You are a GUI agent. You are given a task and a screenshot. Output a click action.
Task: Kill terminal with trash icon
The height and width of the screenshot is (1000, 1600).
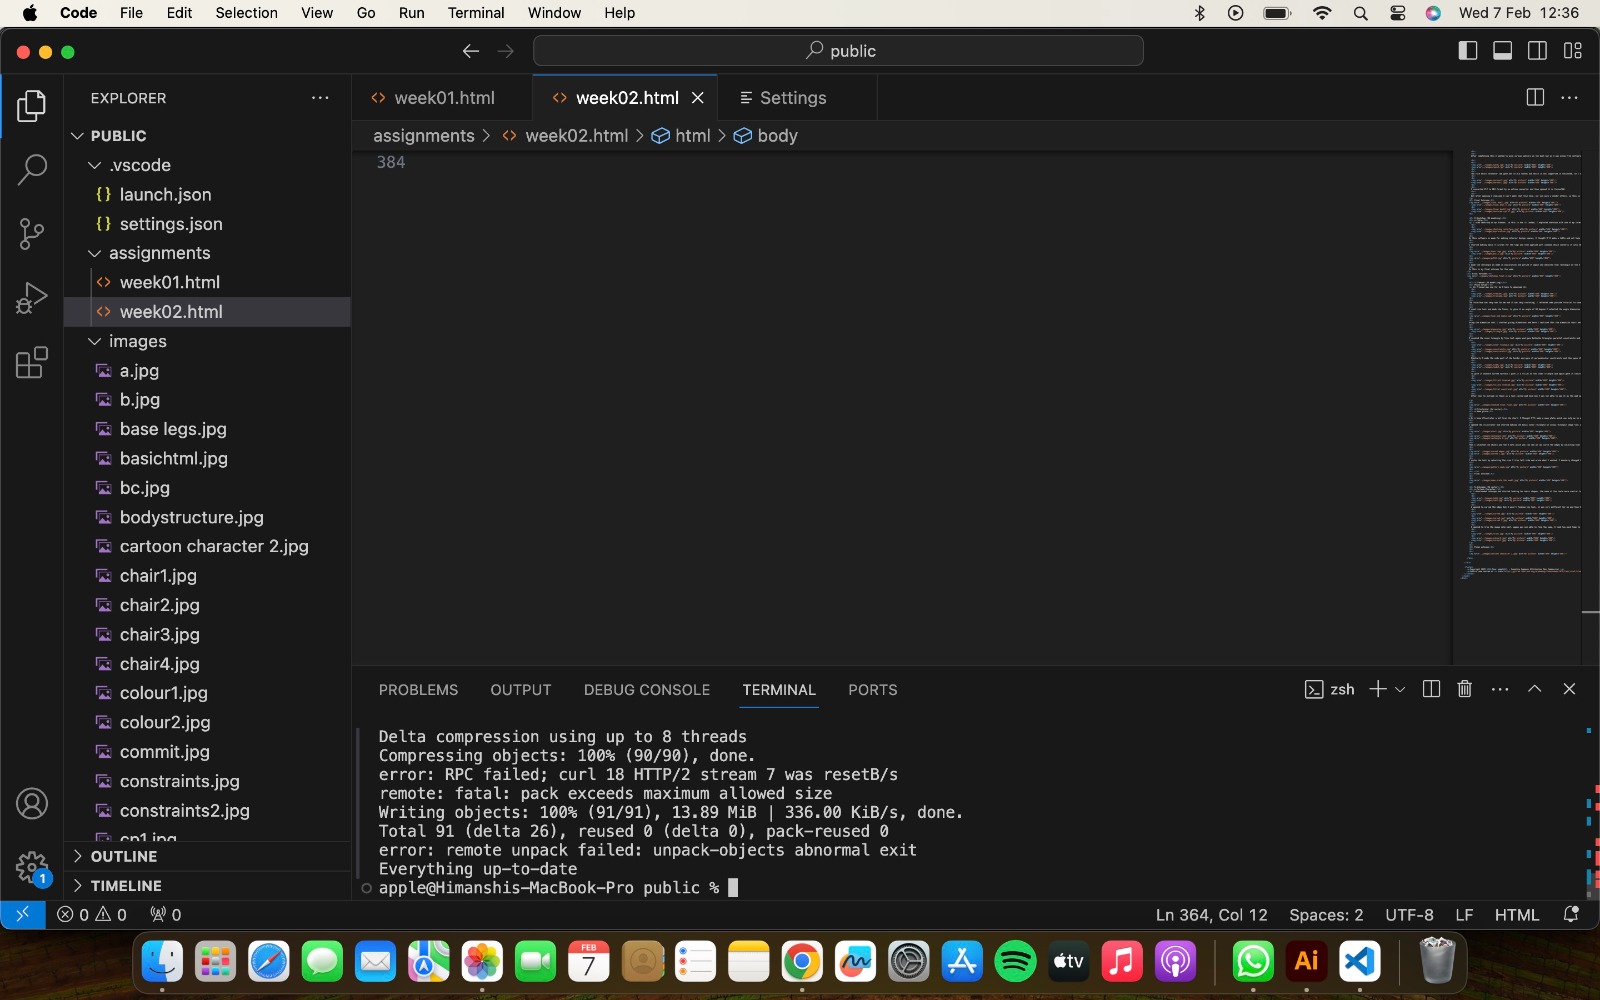click(1465, 689)
